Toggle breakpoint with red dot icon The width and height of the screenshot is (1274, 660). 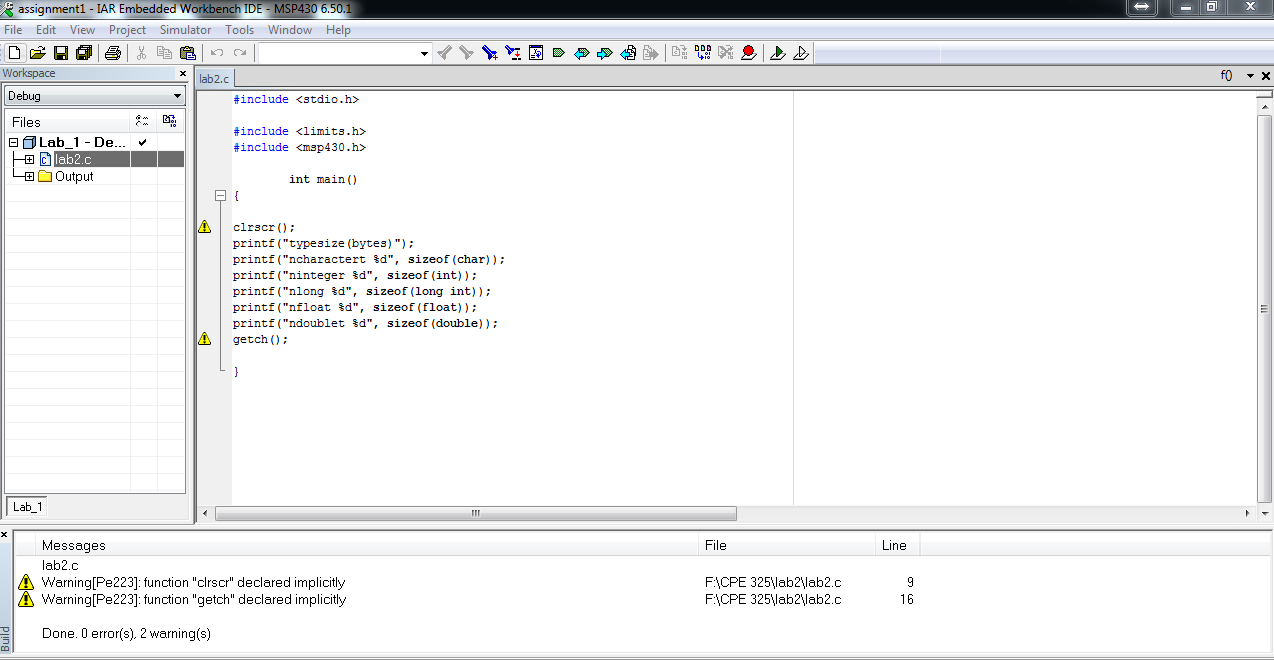coord(749,53)
